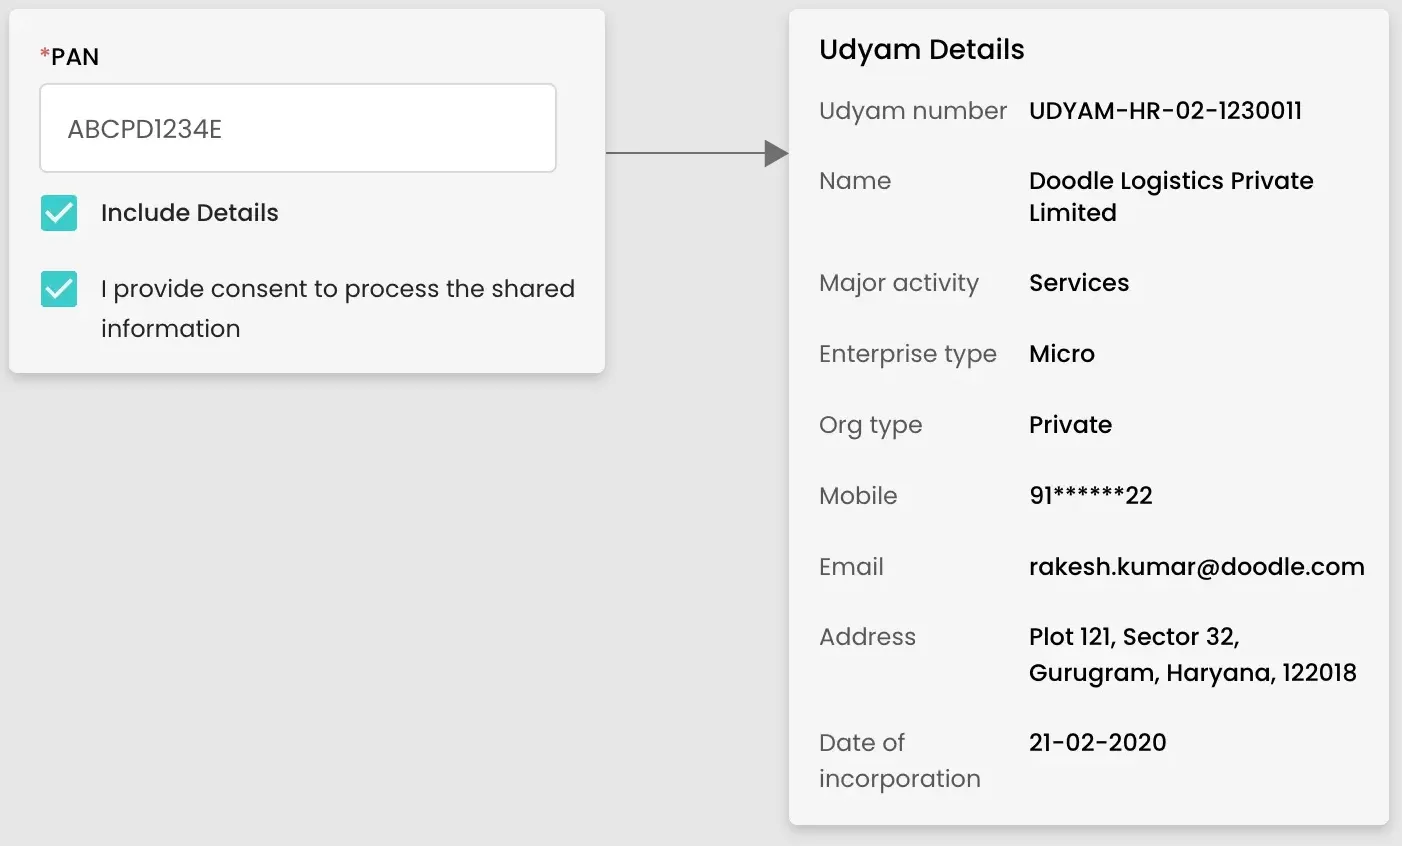
Task: Click the PAN input field
Action: pos(297,128)
